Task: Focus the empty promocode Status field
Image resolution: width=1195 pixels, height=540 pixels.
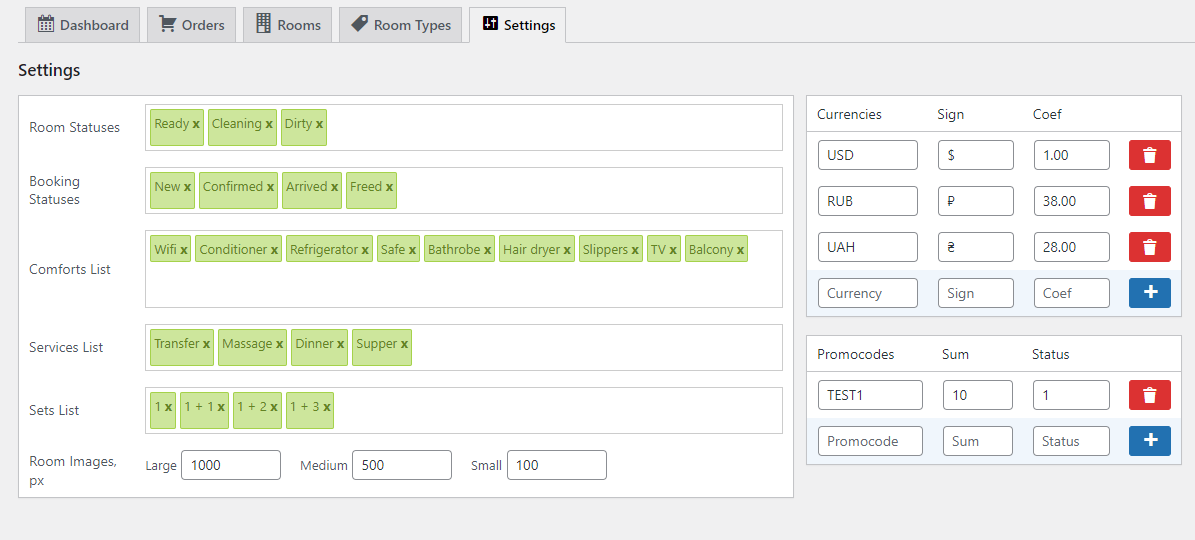Action: (1072, 441)
